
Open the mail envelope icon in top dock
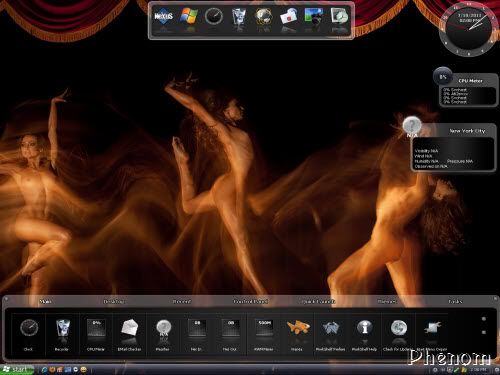[288, 17]
